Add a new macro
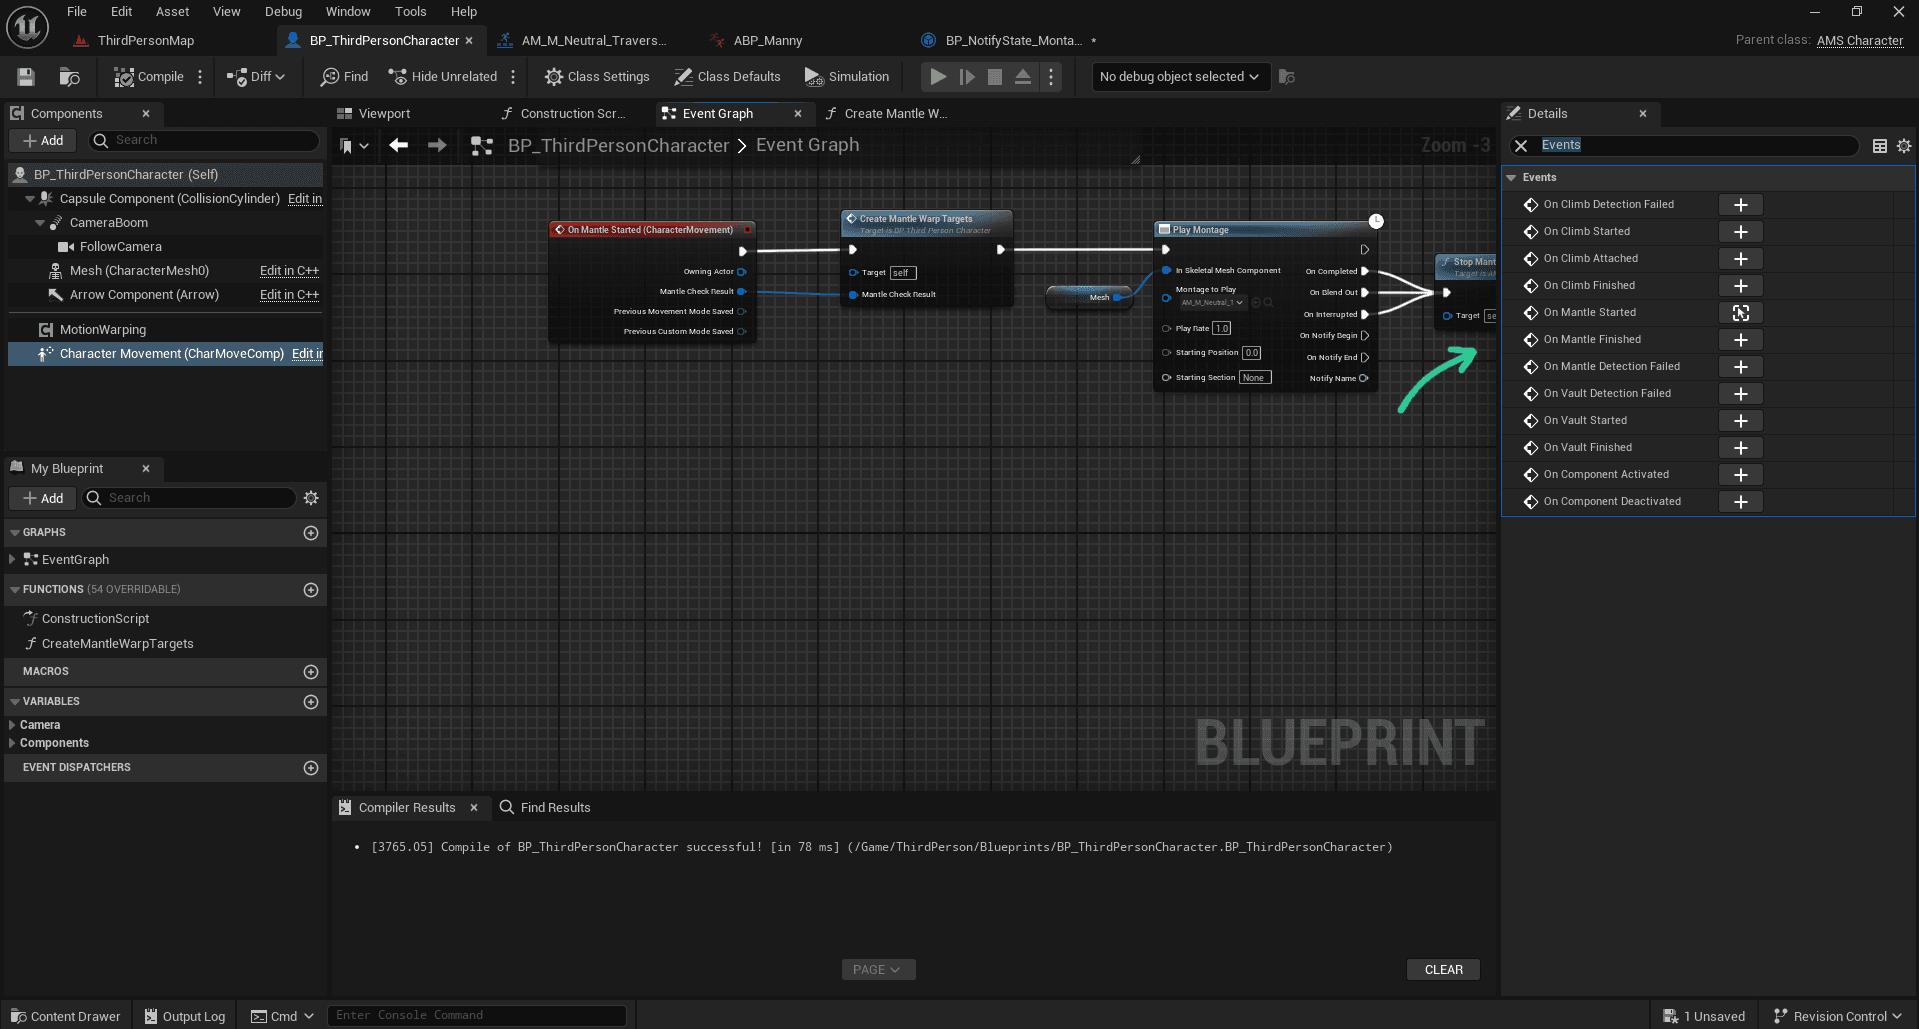Screen dimensions: 1919x1029 pos(311,672)
